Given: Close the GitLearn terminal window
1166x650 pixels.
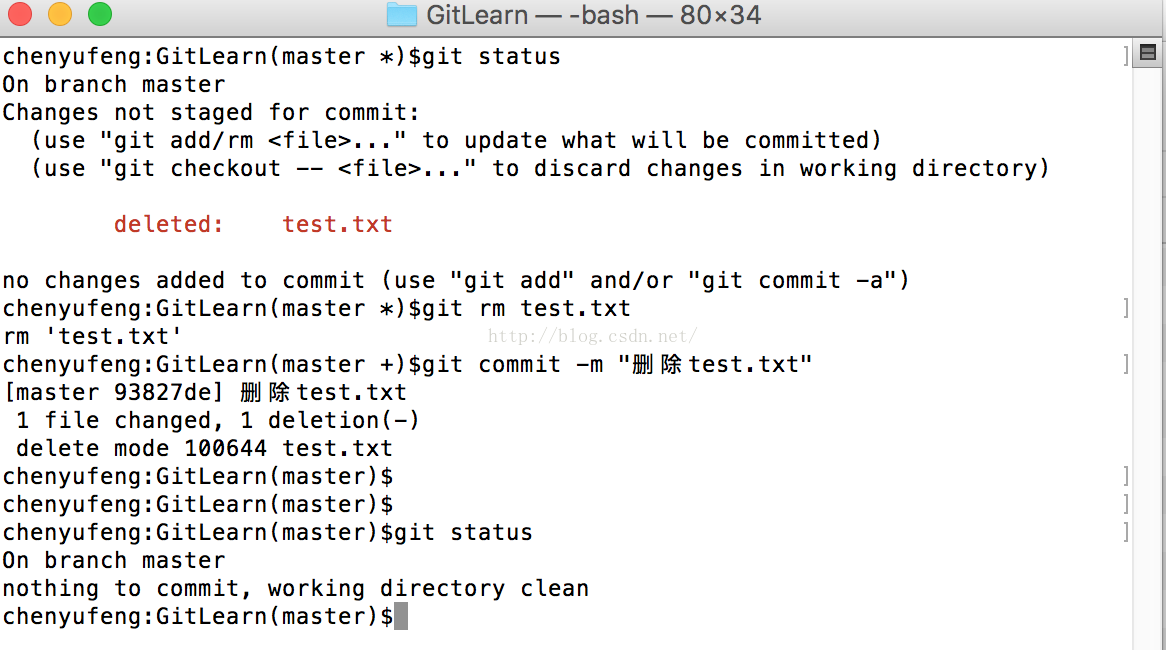Looking at the screenshot, I should coord(20,14).
